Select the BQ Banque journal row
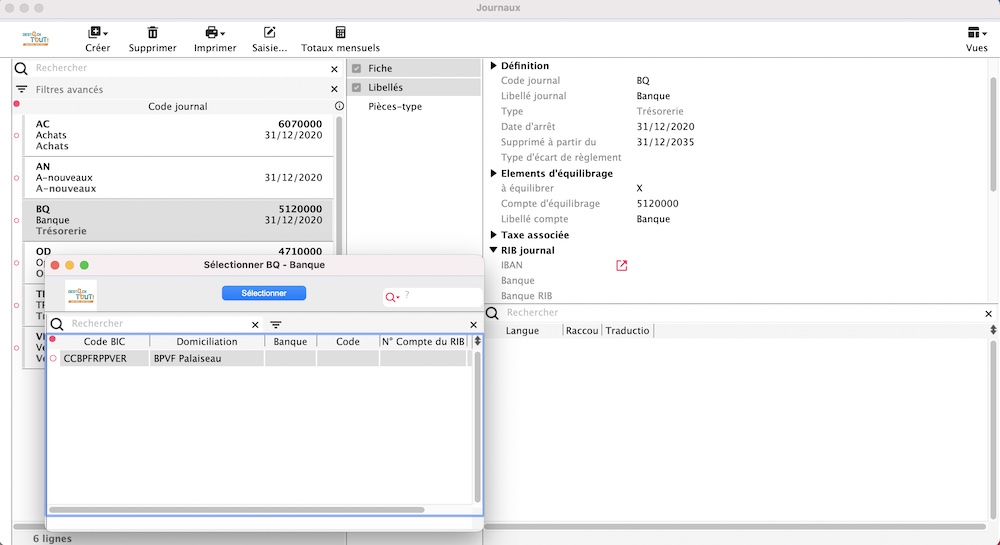The image size is (1000, 545). pos(178,220)
